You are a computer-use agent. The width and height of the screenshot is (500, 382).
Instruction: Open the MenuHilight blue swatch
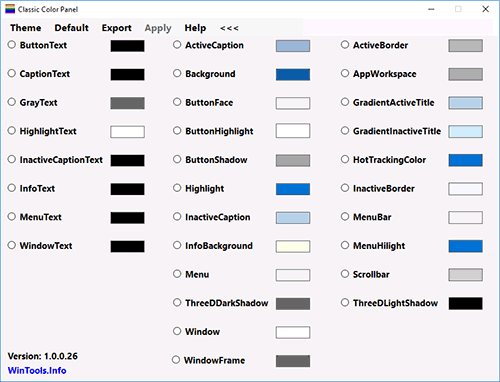465,247
